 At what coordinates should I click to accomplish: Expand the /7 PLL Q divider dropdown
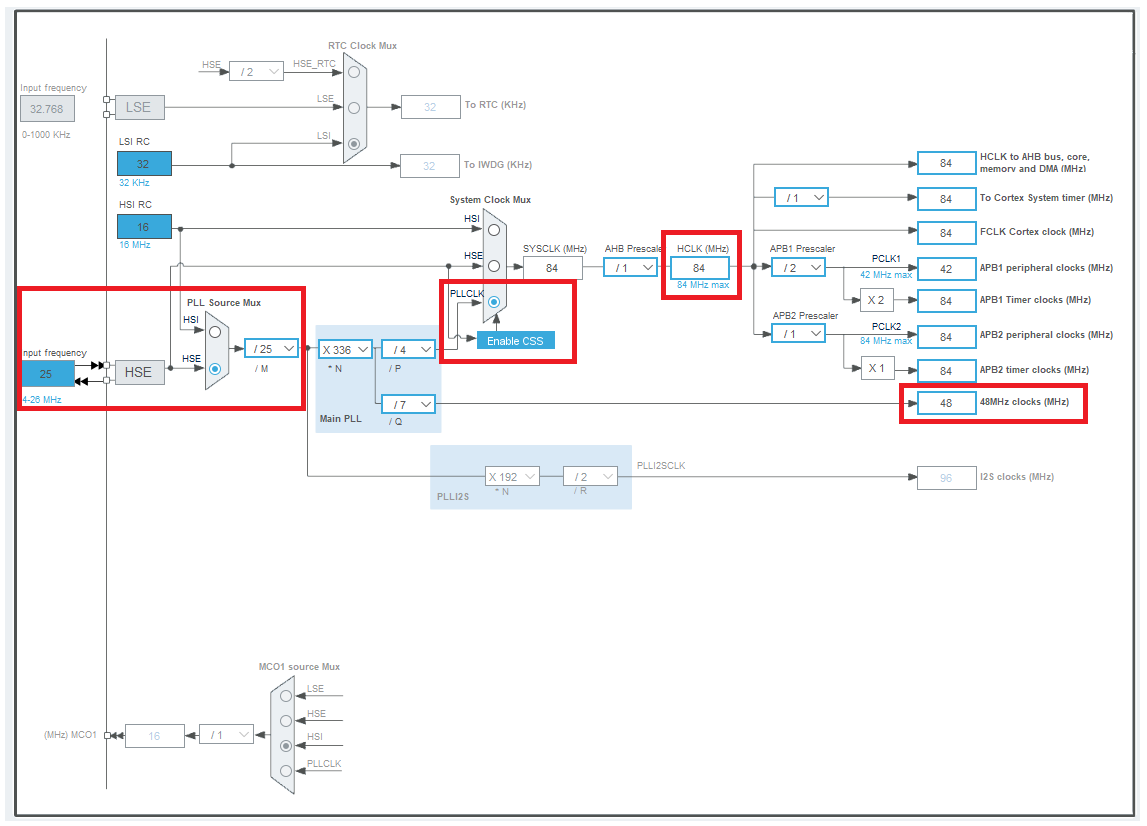click(x=409, y=404)
